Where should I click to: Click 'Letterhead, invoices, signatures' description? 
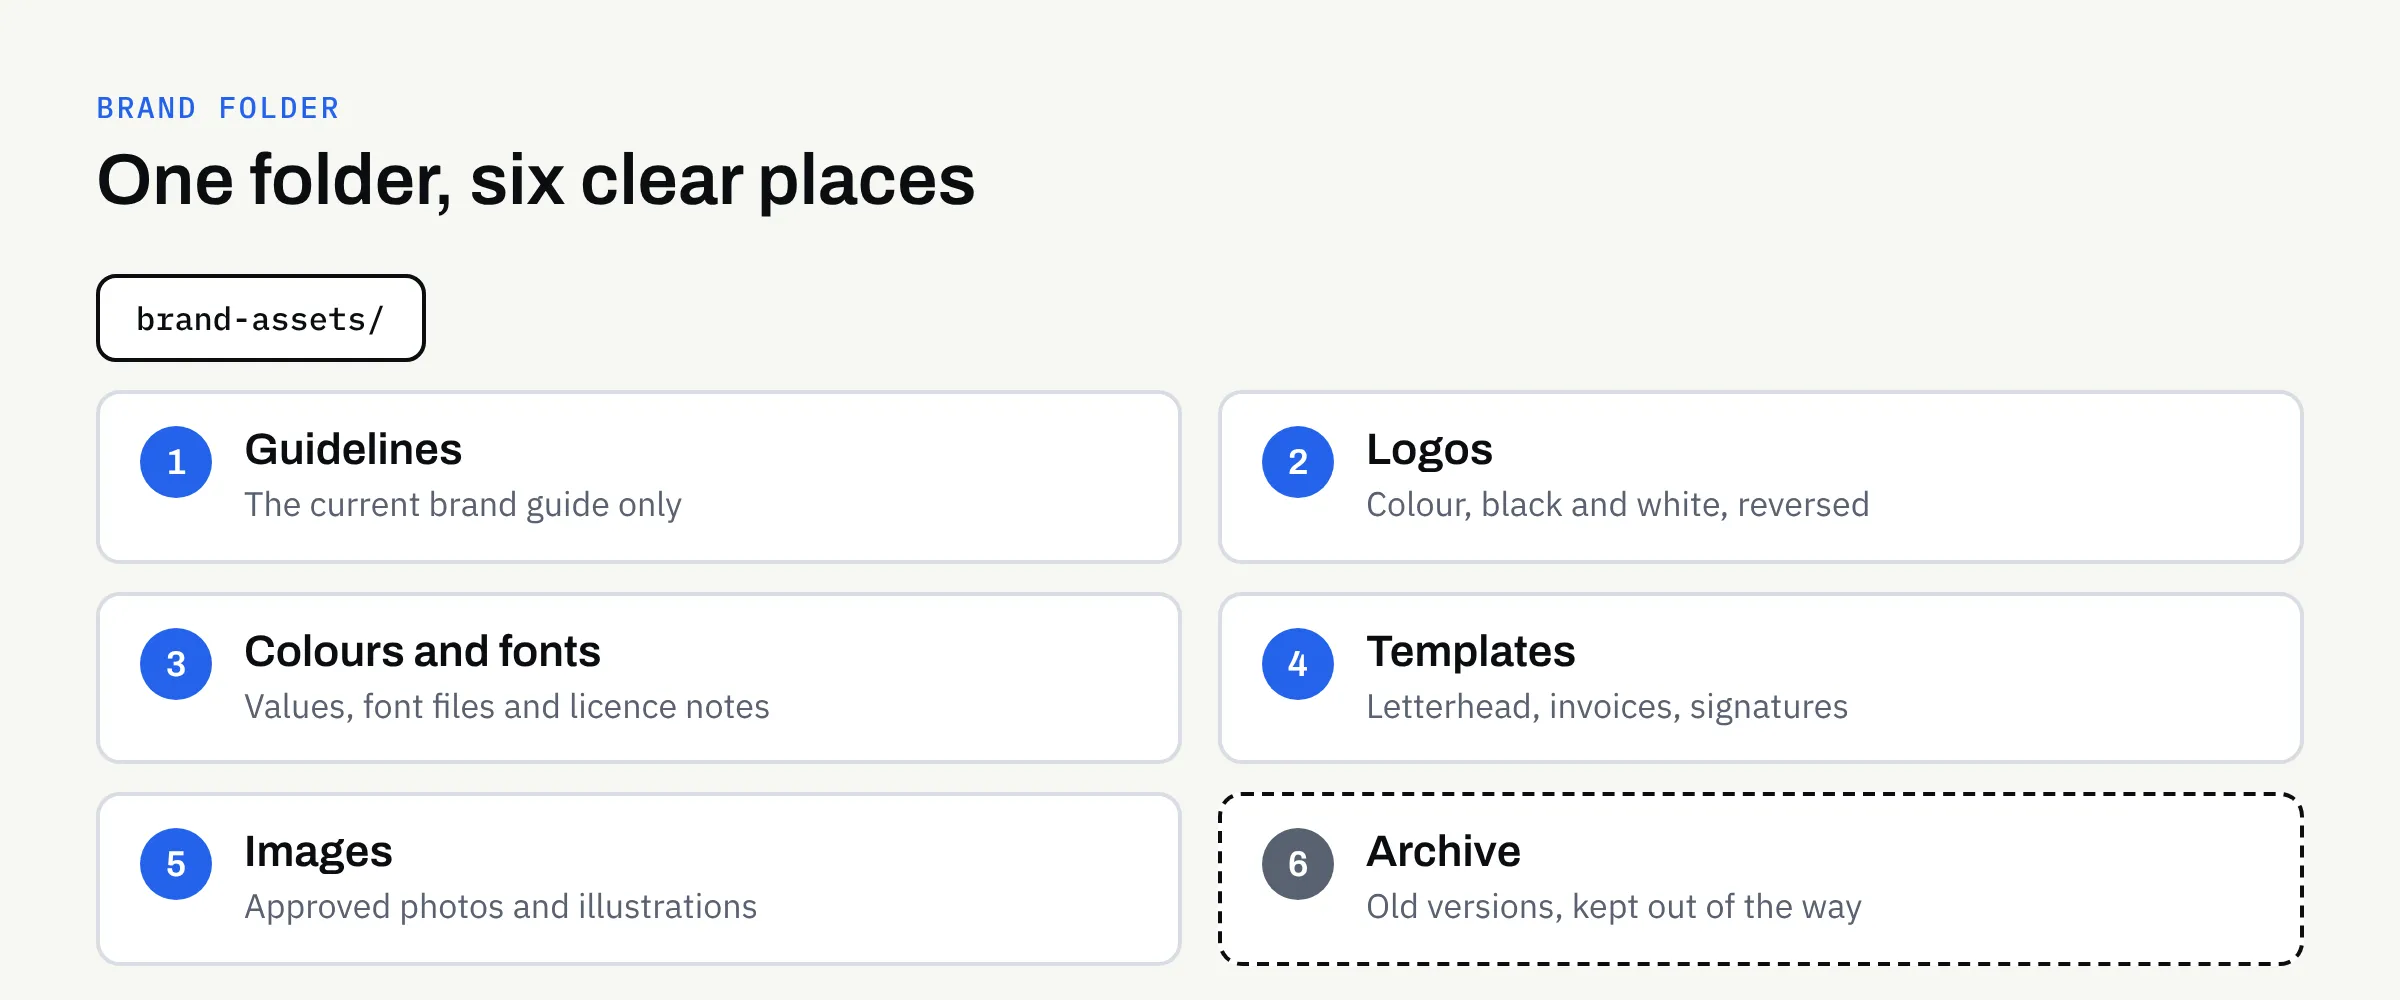[x=1607, y=707]
